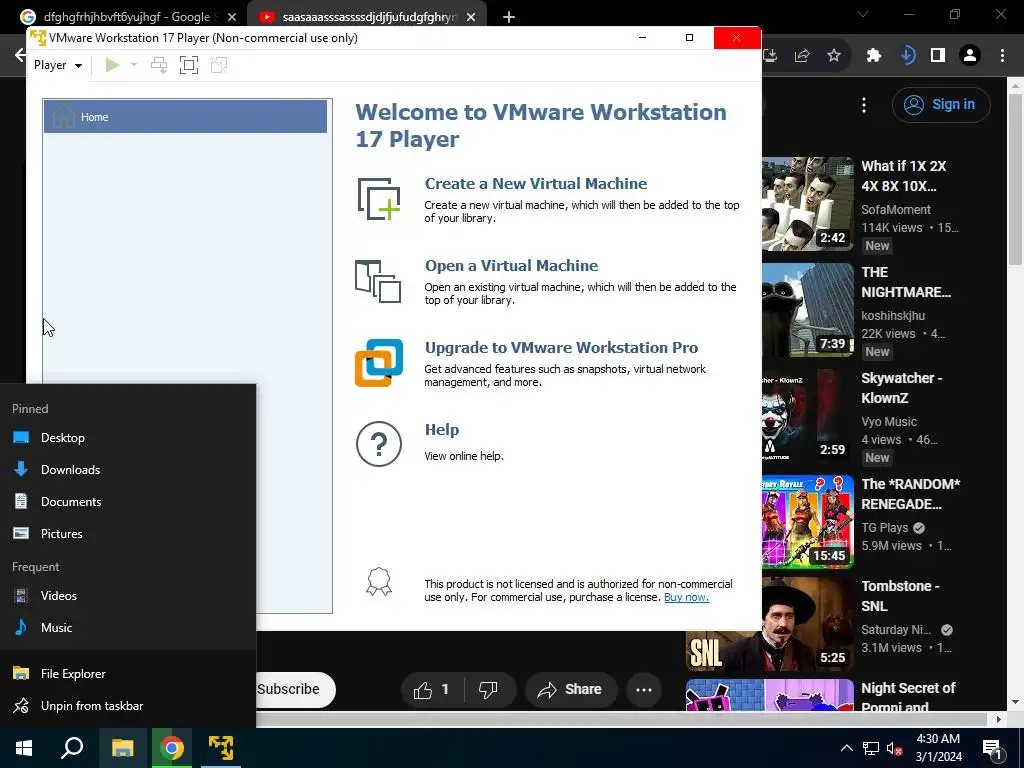Click the VMware Workstation Pro upgrade icon

point(379,362)
